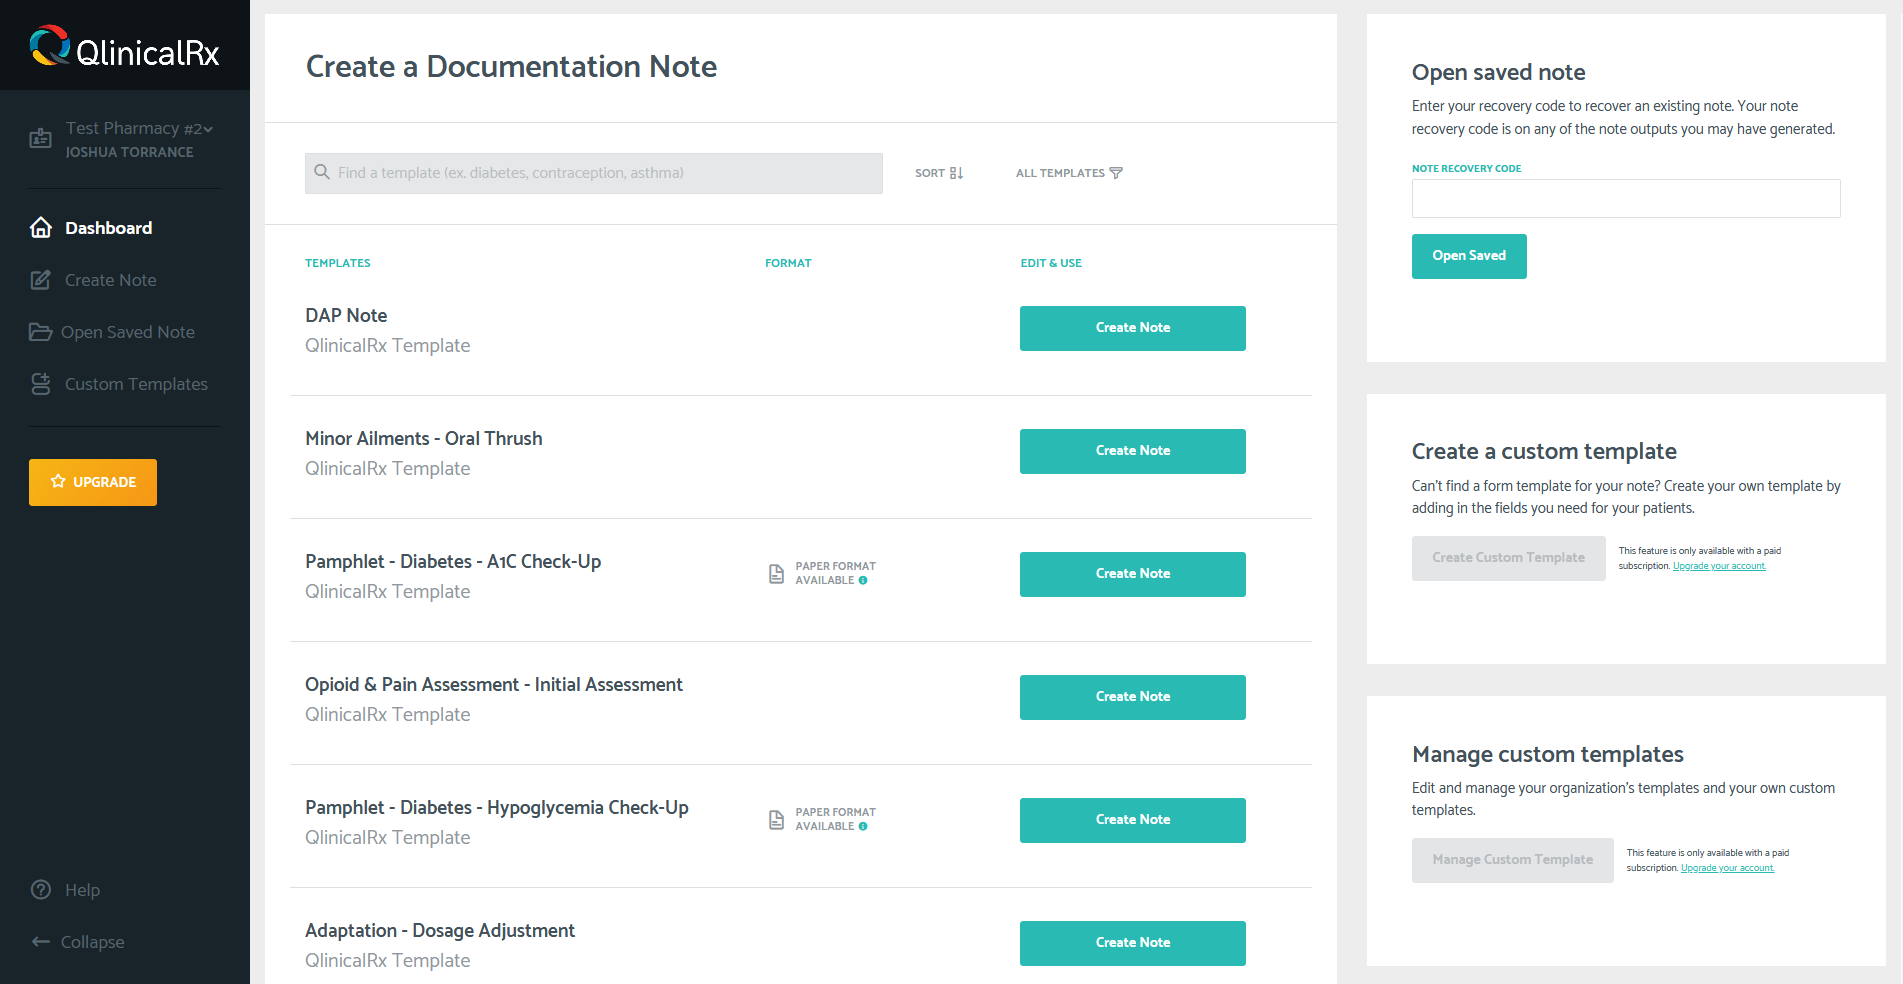Click paper document icon for A1C Check-Up
Viewport: 1903px width, 984px height.
776,574
